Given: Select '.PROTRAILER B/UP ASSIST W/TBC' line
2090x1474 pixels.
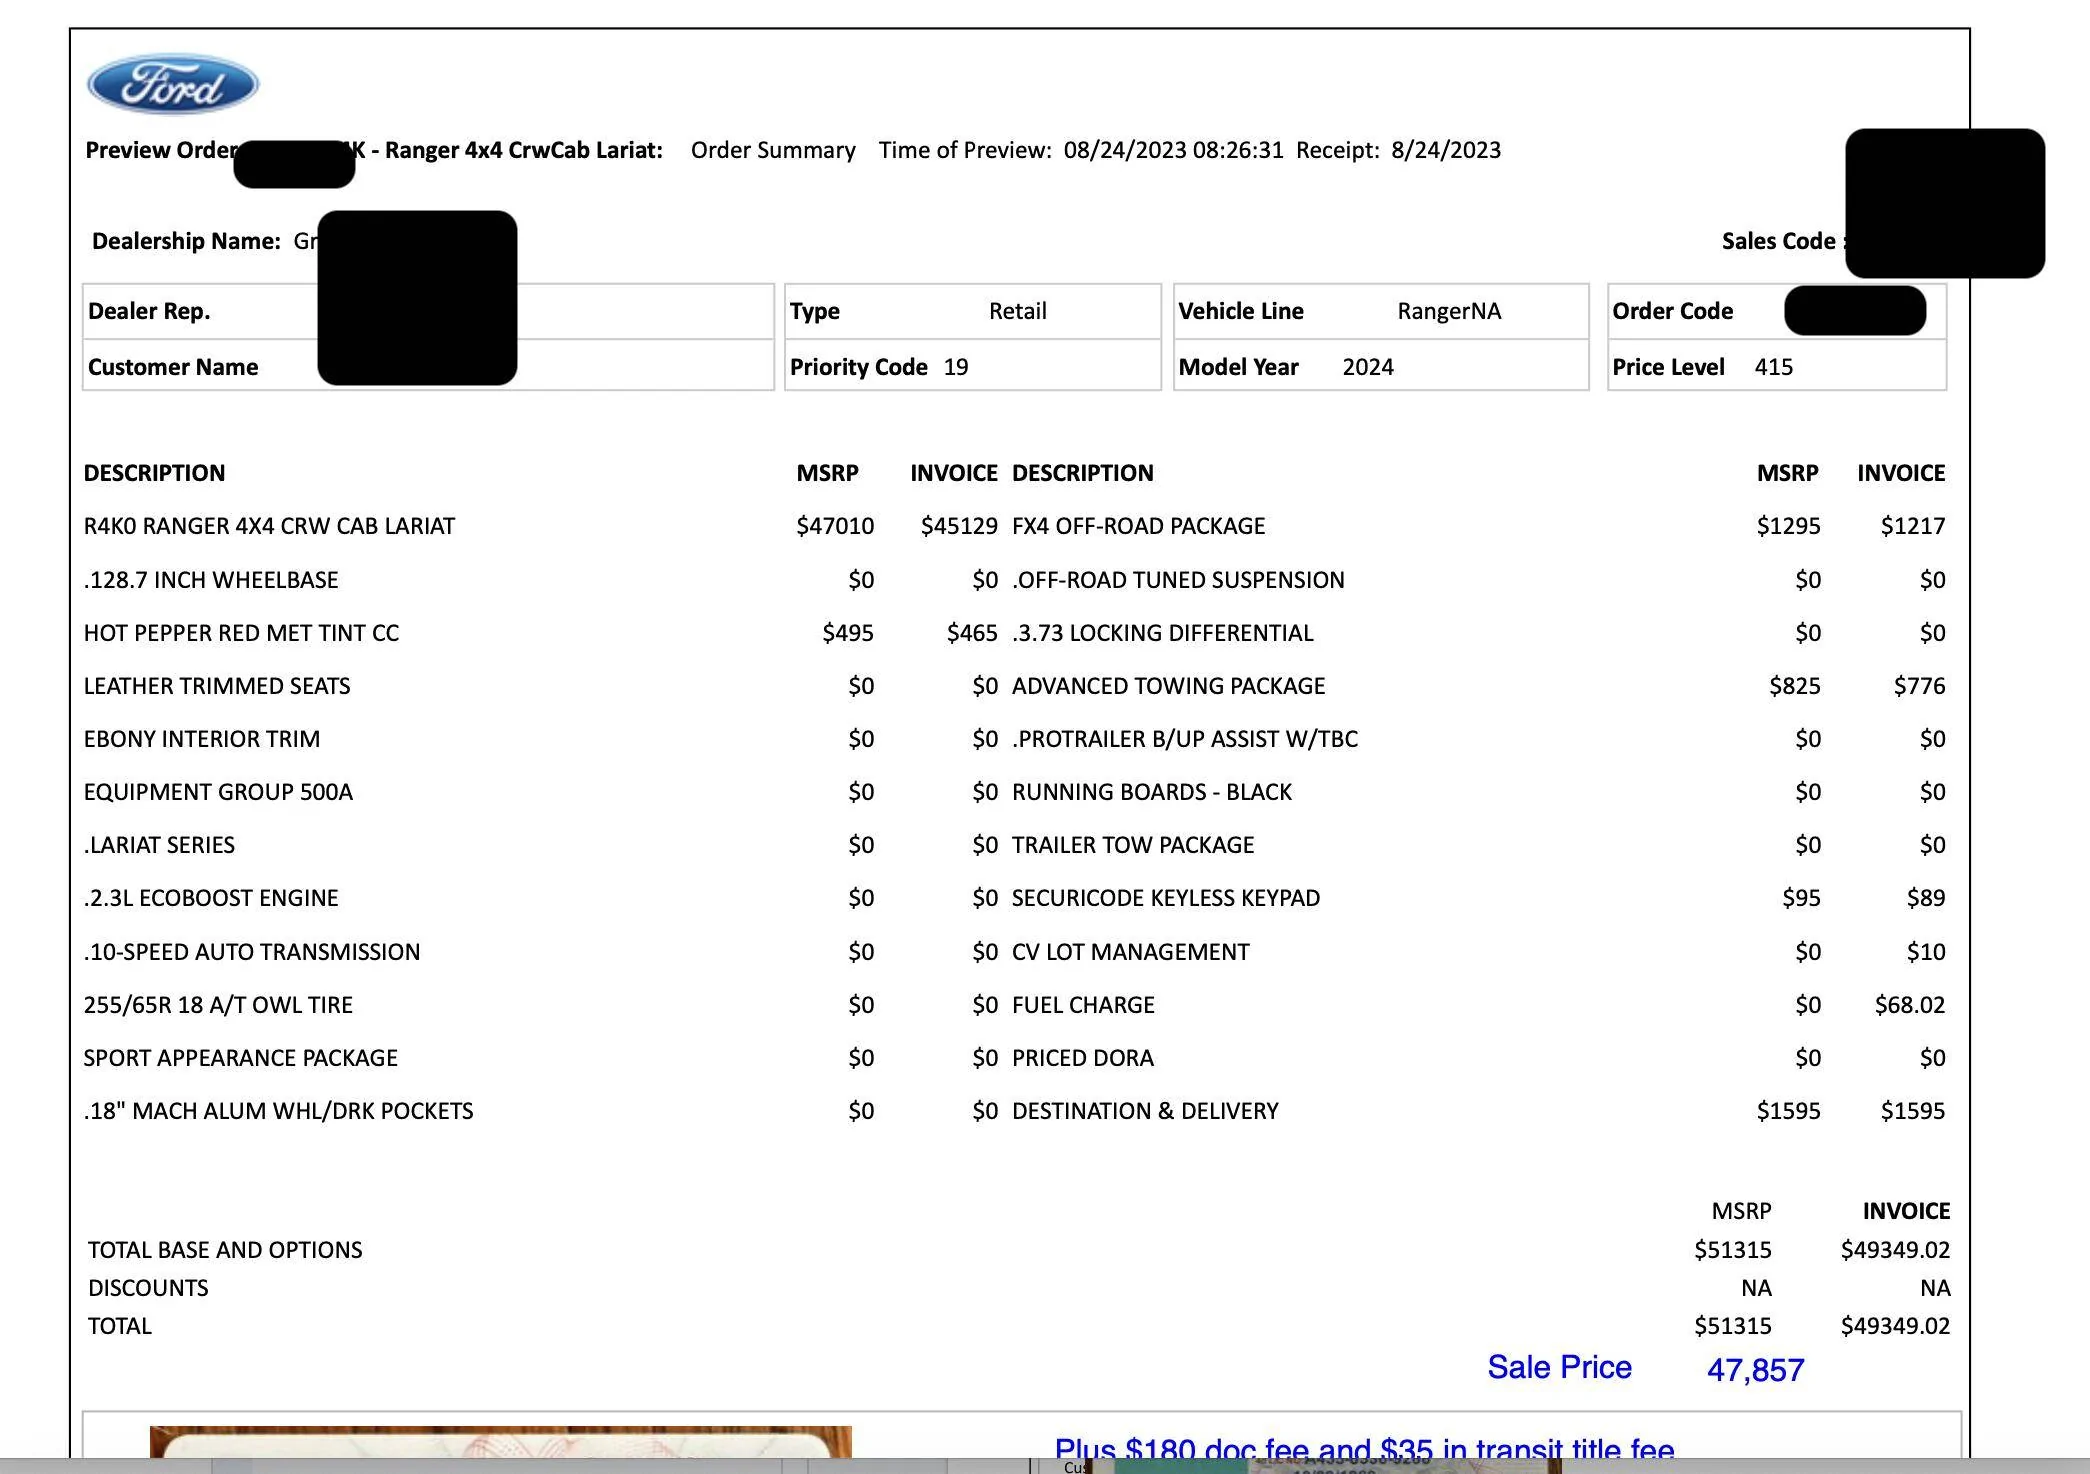Looking at the screenshot, I should 1185,739.
